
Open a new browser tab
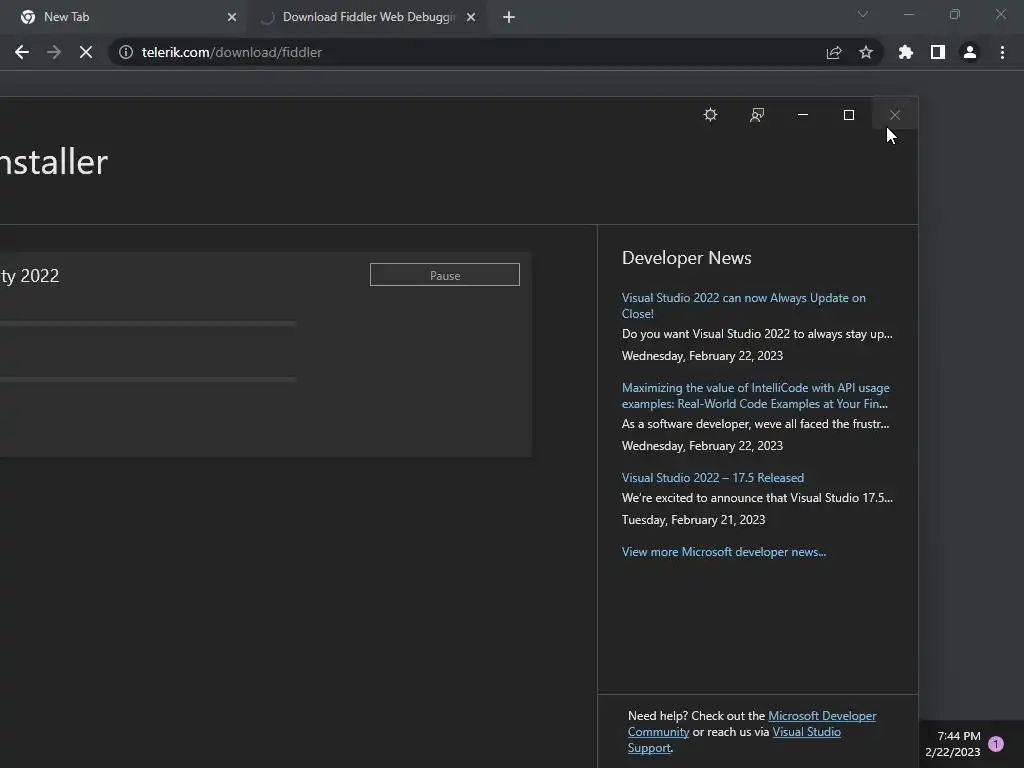509,18
